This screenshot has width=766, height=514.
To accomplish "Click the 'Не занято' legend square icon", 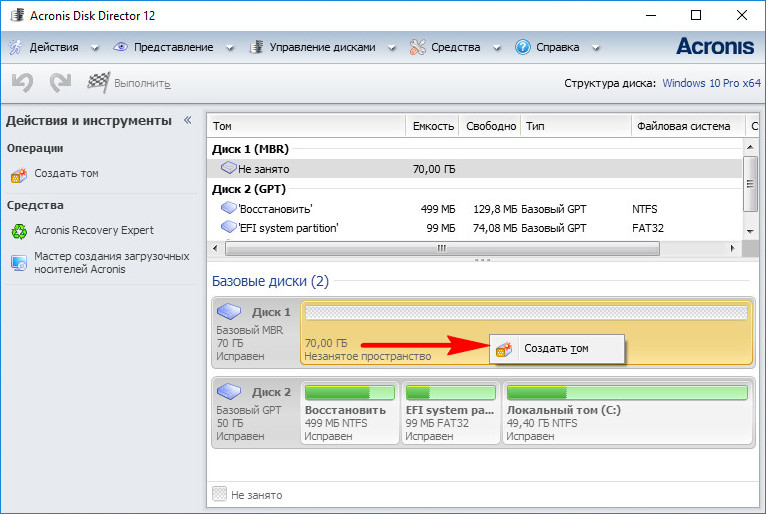I will (x=219, y=494).
